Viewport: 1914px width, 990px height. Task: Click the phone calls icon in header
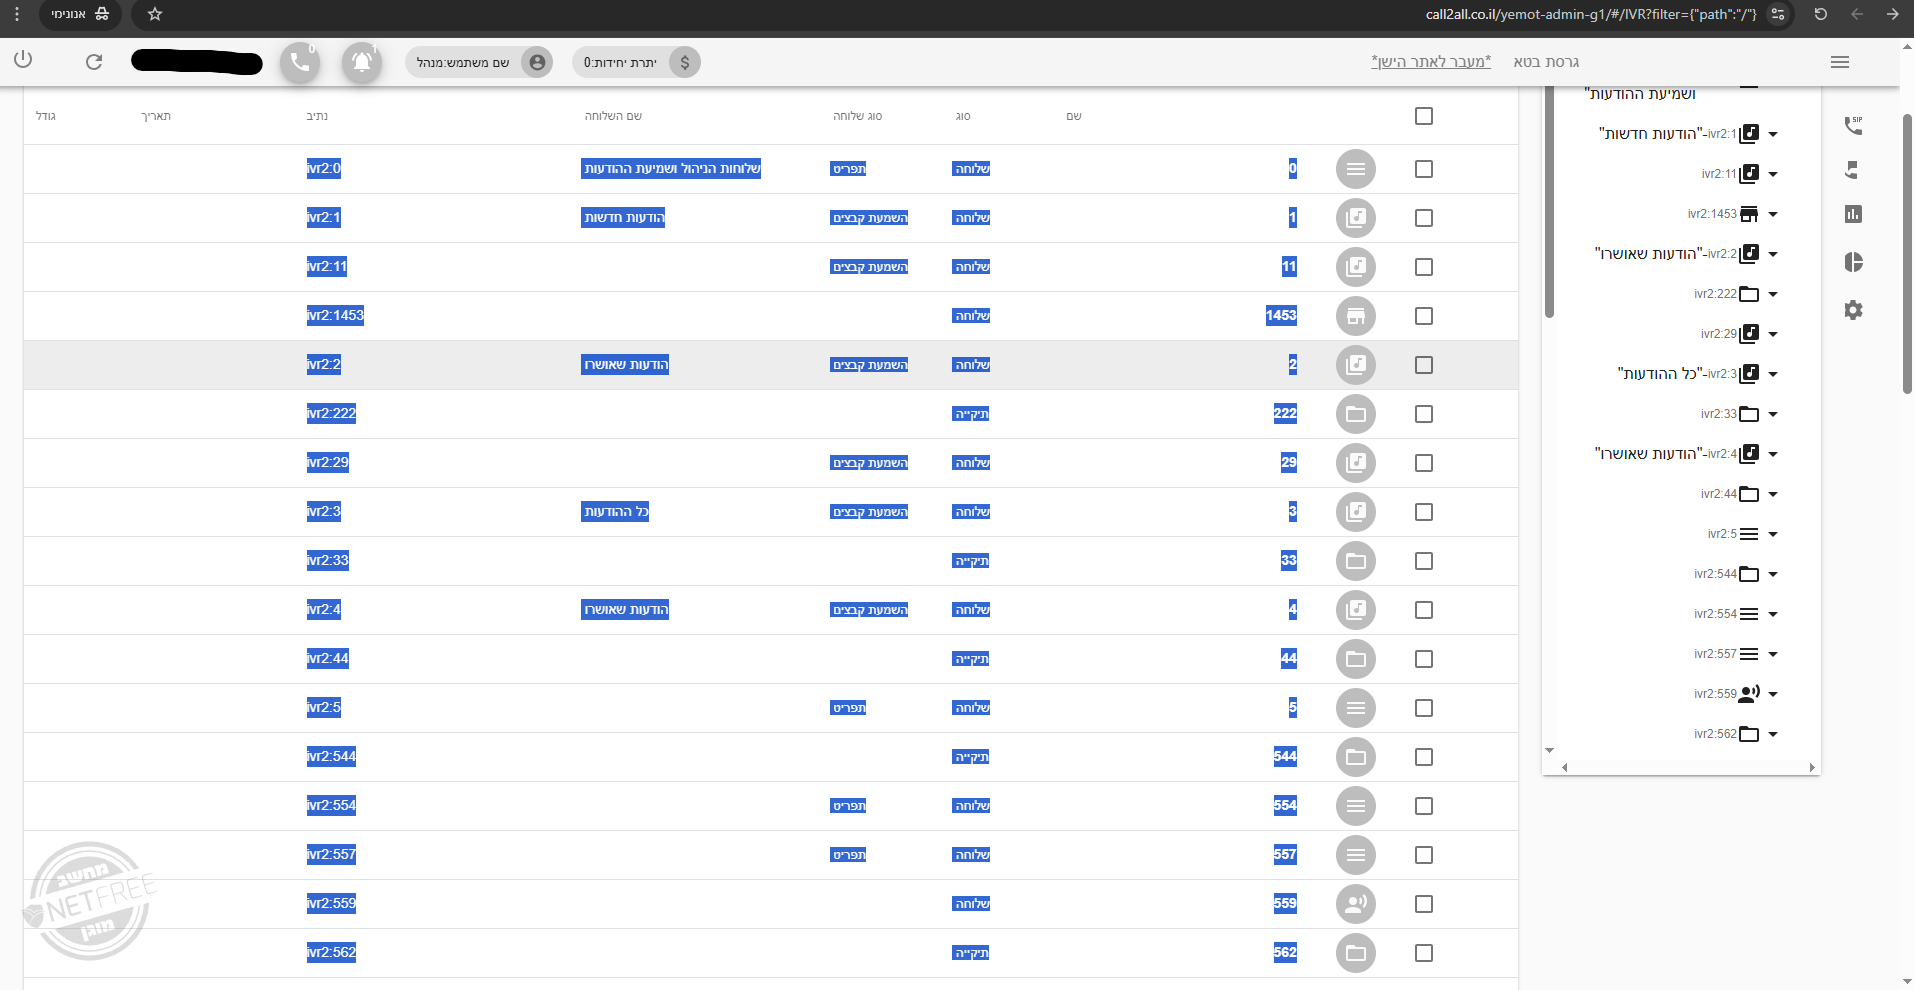click(300, 62)
